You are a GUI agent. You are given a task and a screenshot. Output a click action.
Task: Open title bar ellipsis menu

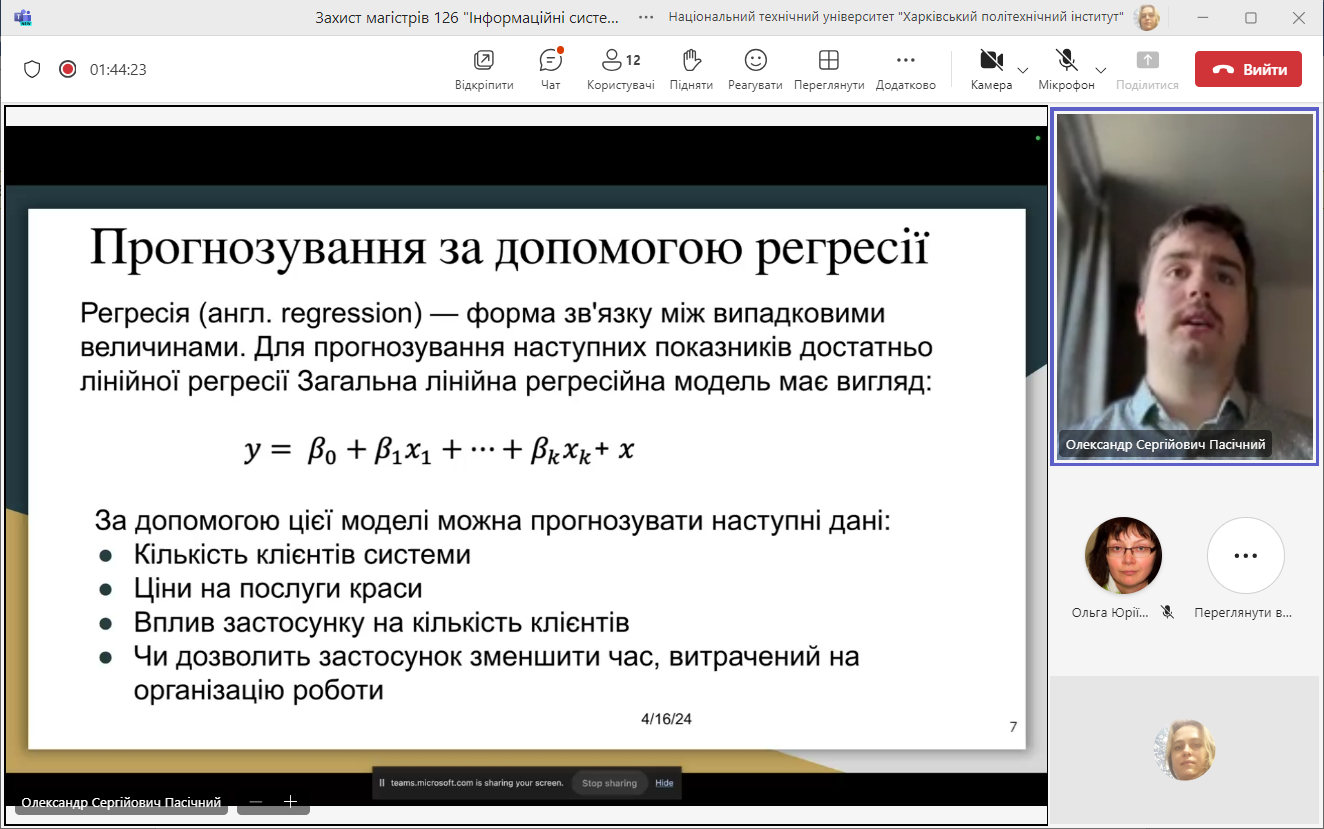click(646, 17)
